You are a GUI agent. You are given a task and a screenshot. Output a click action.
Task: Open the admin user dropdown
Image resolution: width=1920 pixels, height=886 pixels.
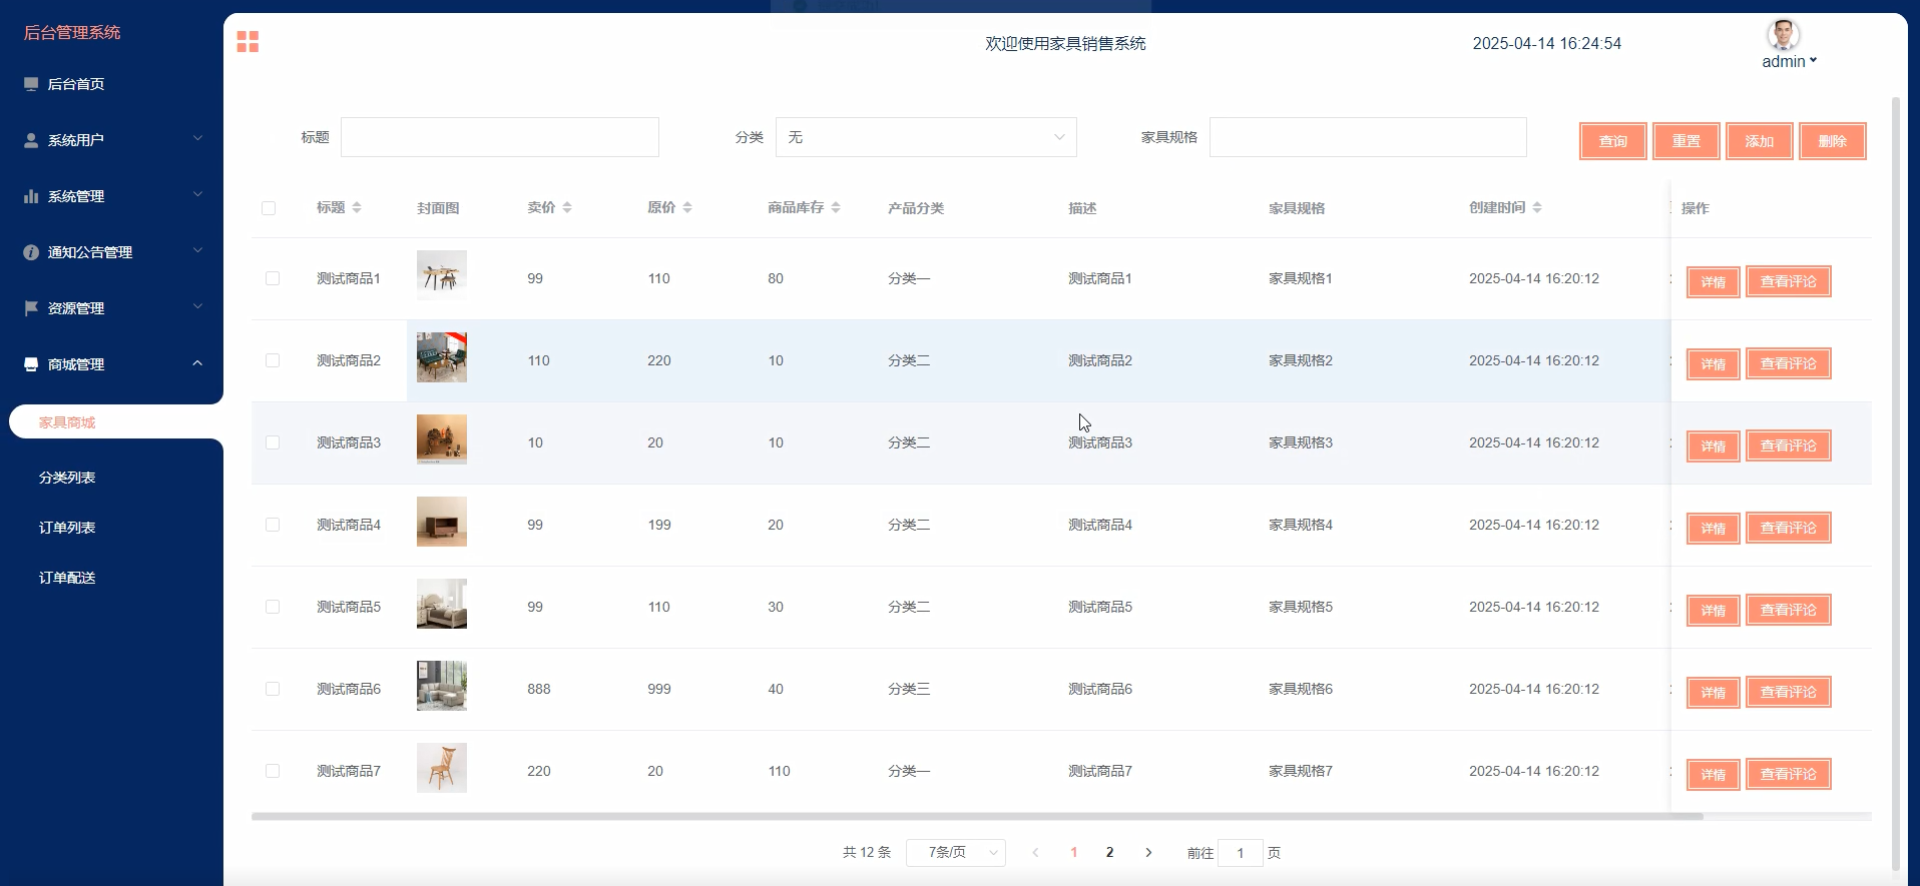coord(1789,61)
